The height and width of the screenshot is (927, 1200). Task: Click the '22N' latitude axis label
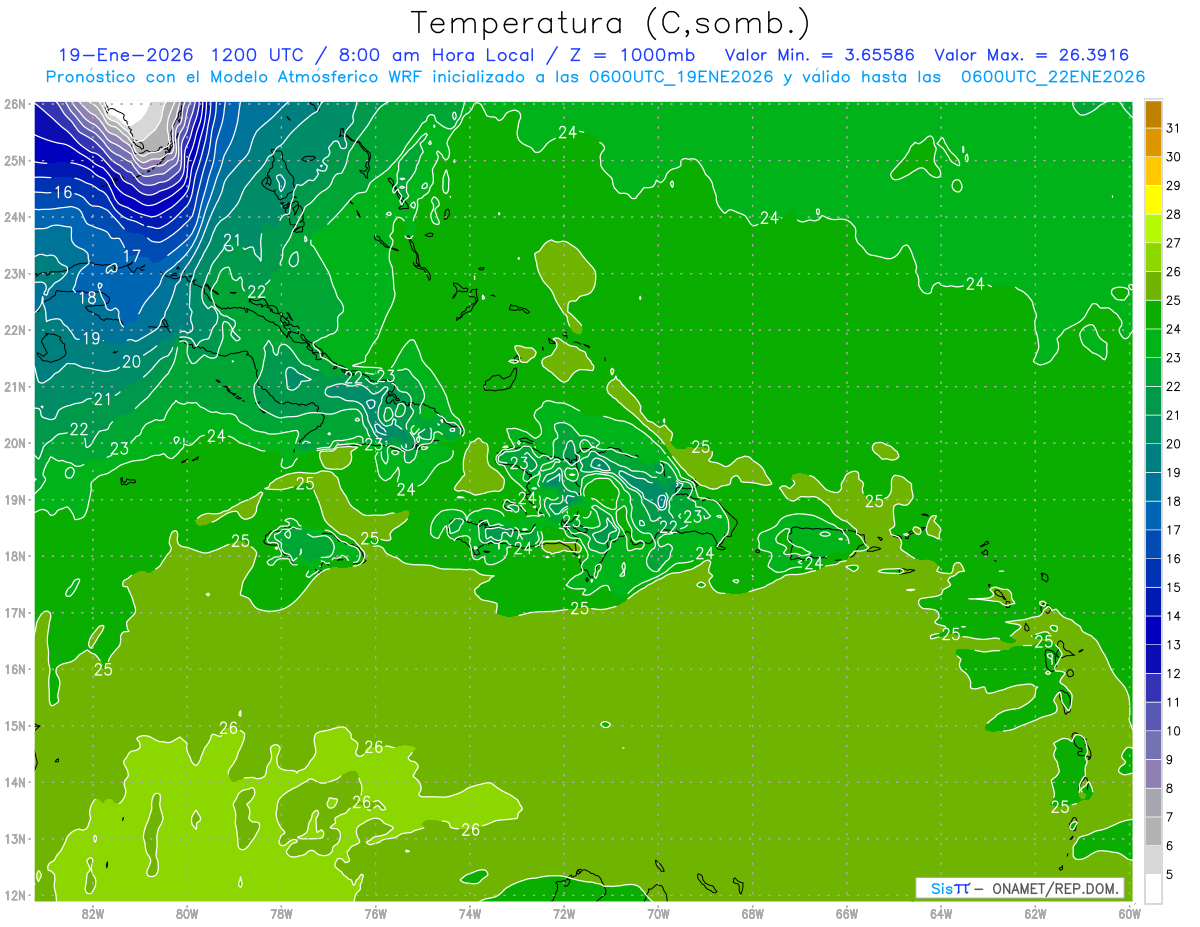pos(14,329)
